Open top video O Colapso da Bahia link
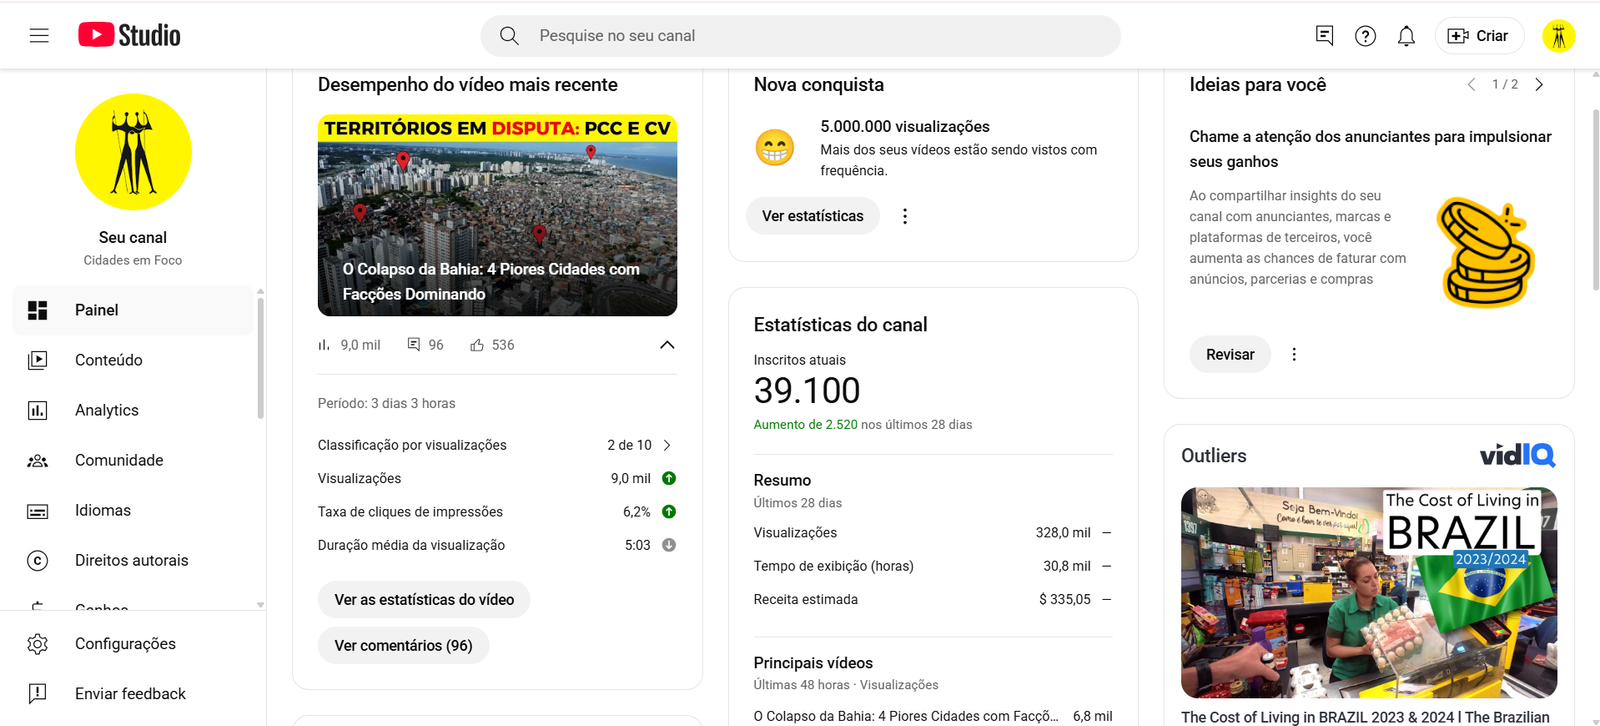The width and height of the screenshot is (1600, 726). [906, 716]
